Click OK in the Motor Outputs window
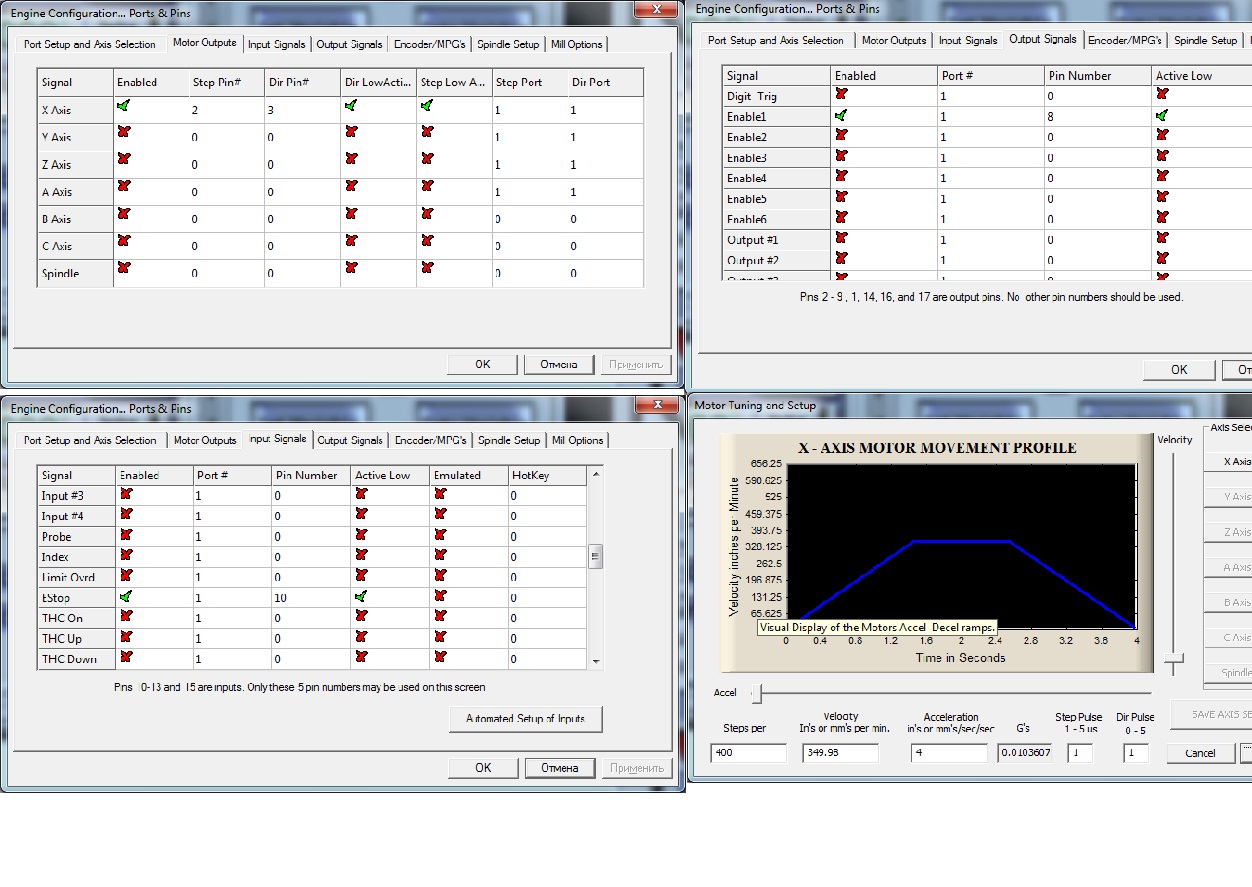 tap(483, 364)
